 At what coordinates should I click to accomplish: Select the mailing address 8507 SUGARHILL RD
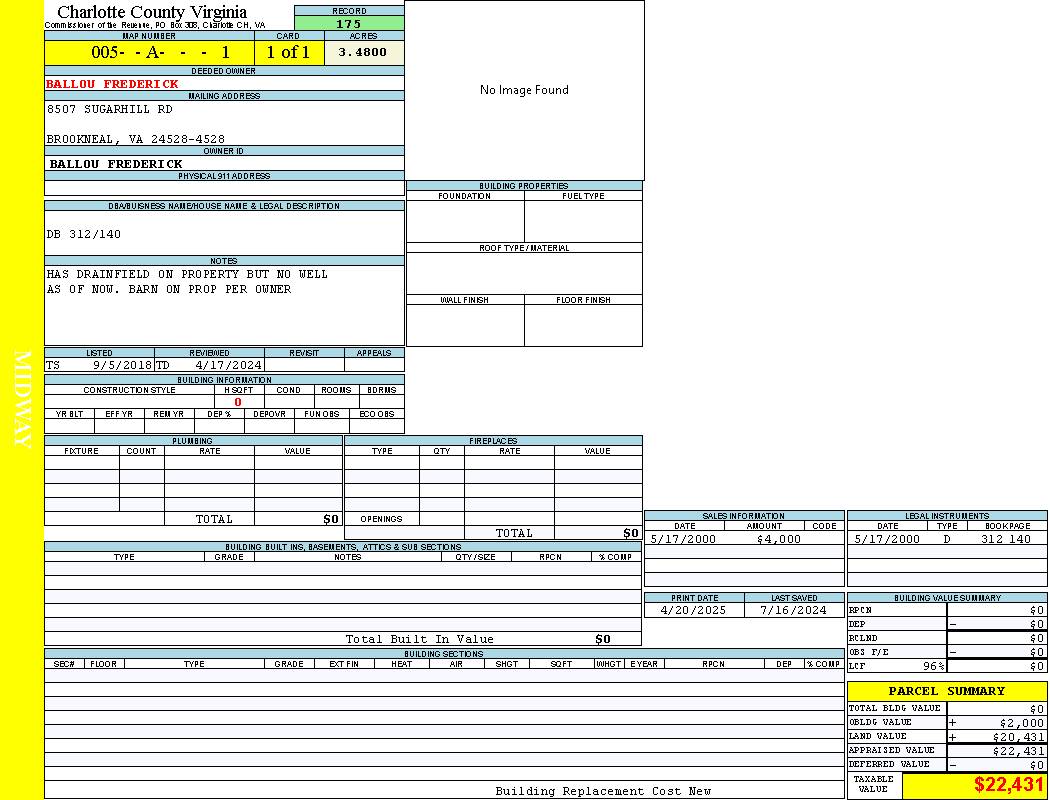109,109
